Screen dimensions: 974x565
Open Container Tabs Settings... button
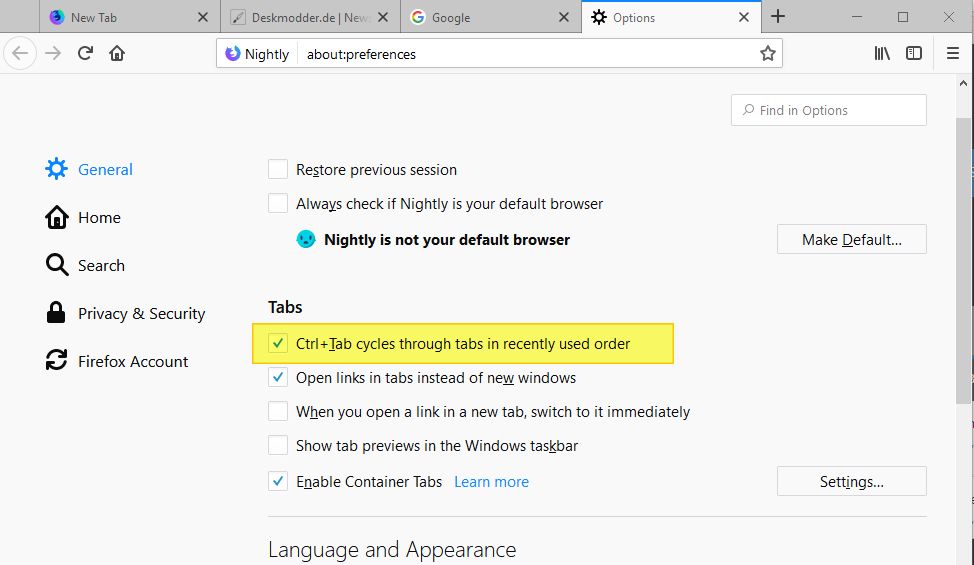tap(852, 481)
